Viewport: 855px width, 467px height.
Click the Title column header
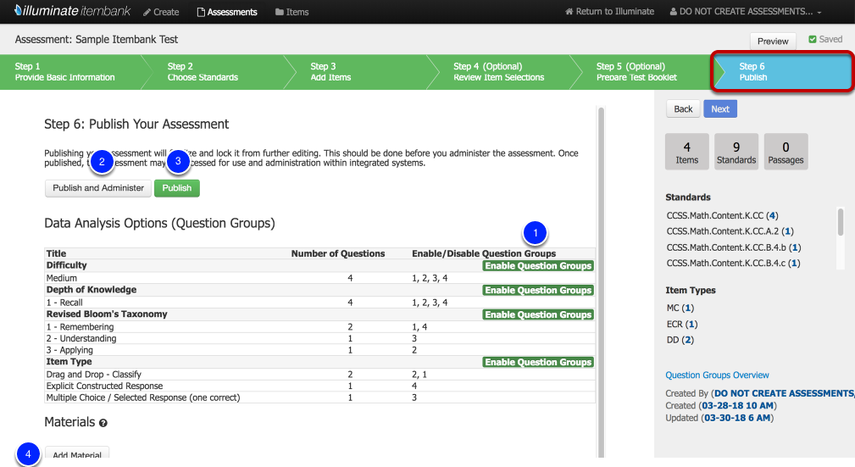(56, 254)
